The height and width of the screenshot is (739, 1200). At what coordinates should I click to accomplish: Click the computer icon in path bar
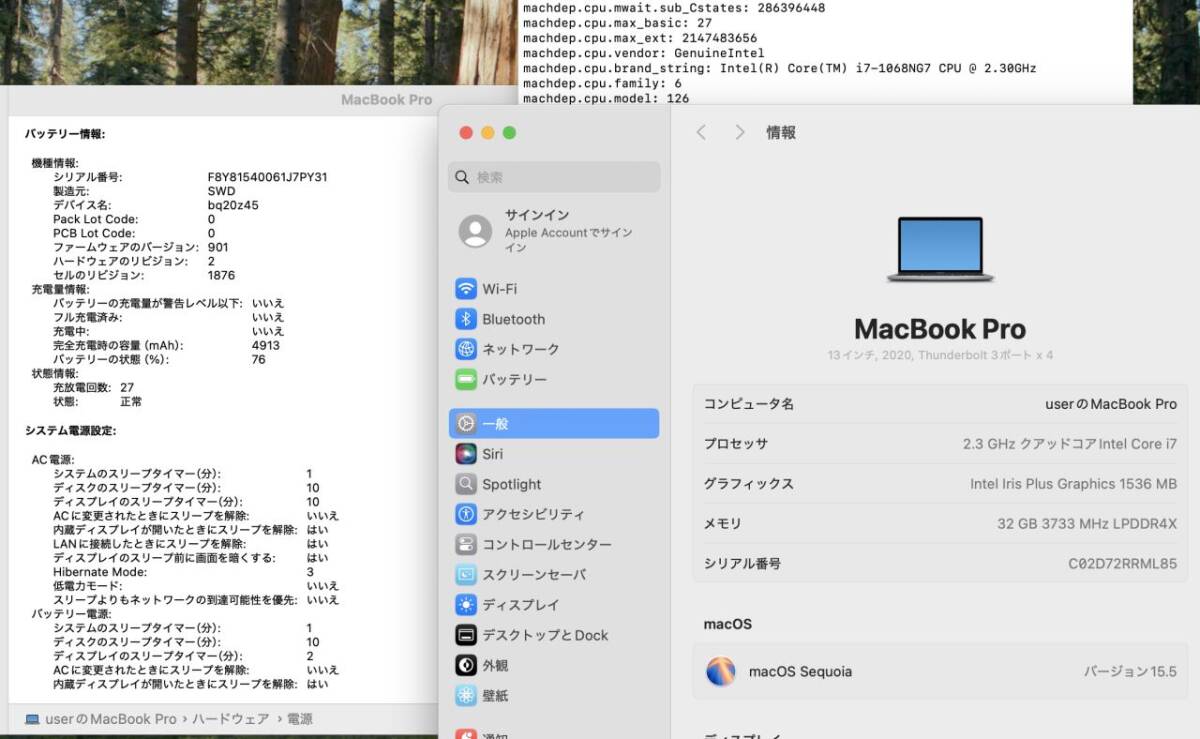click(32, 719)
